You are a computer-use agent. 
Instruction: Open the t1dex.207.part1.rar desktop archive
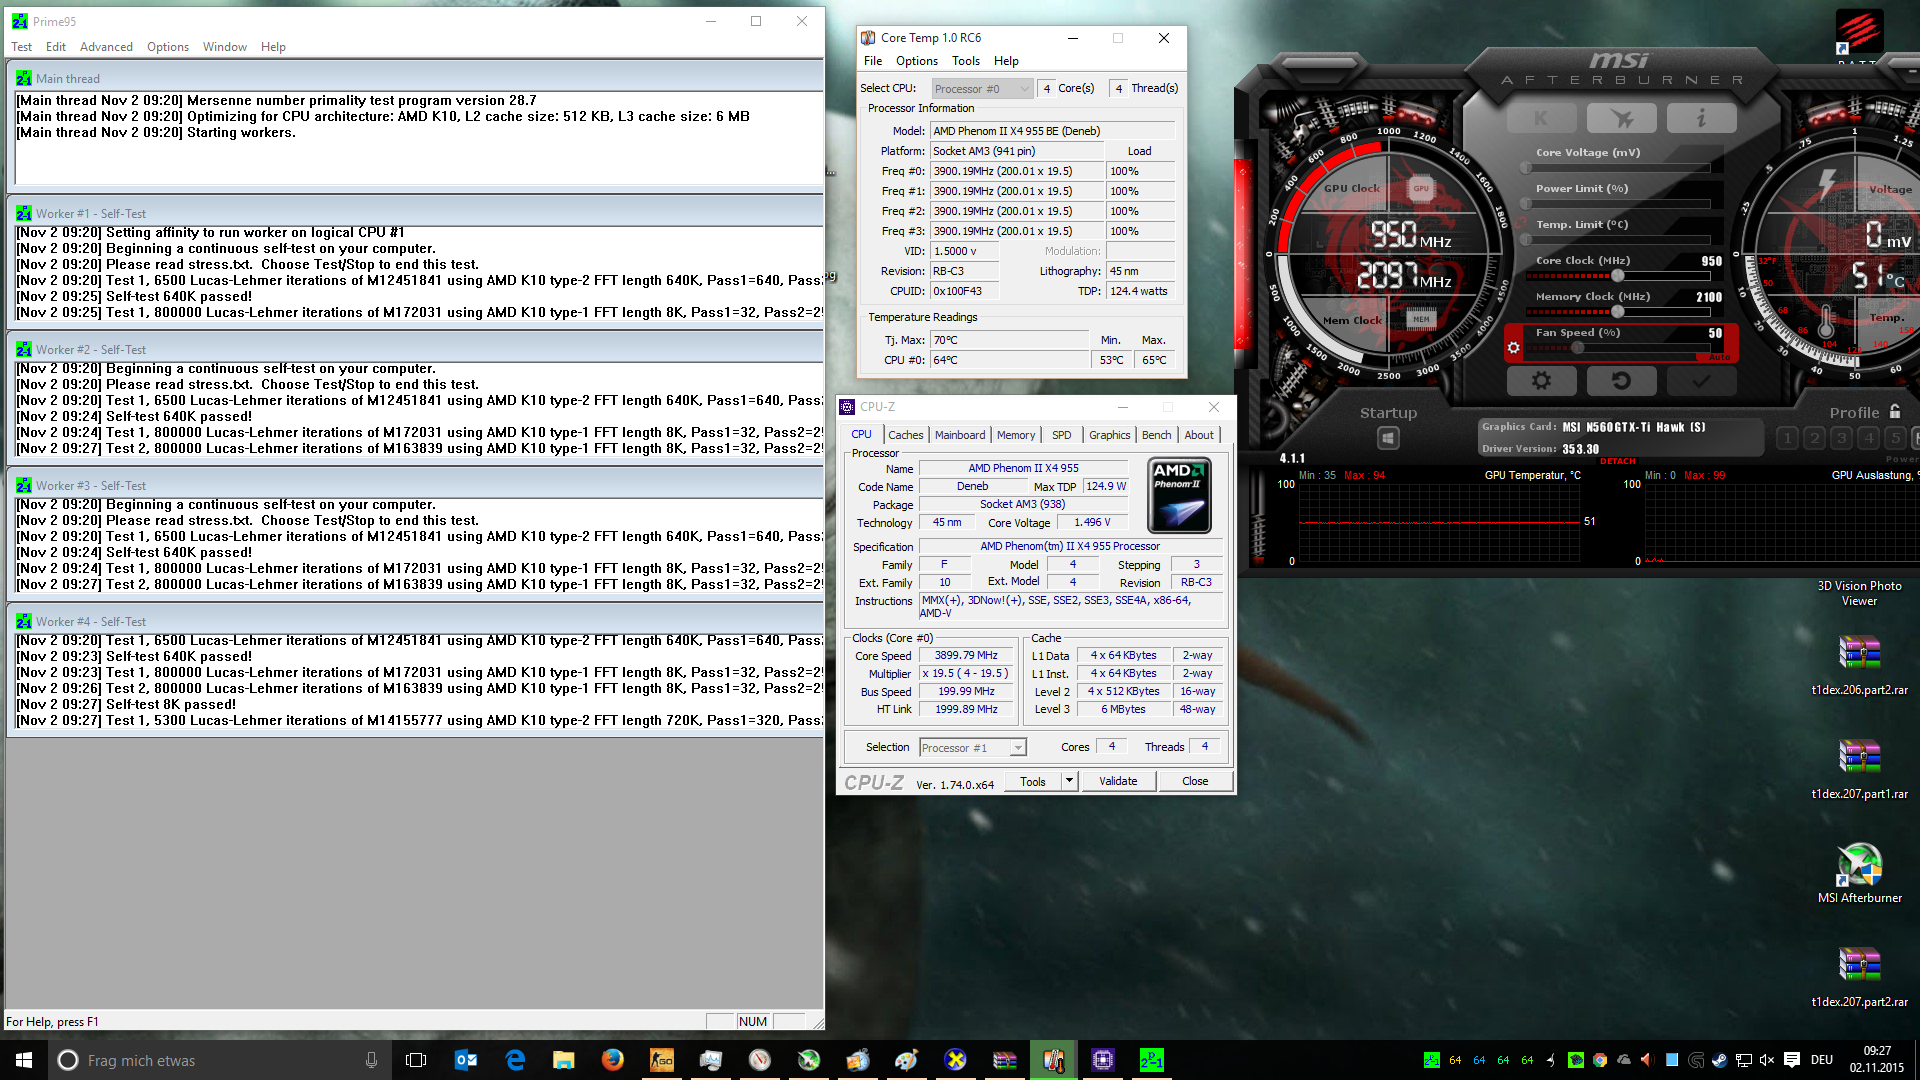tap(1859, 769)
